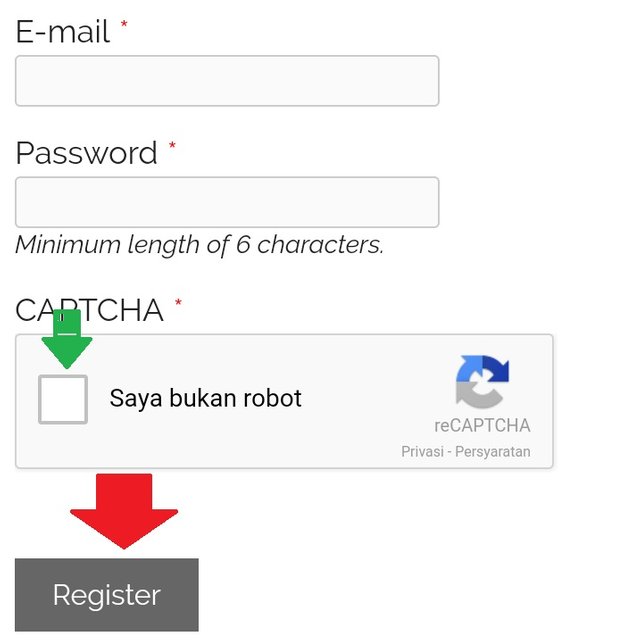Click the red asterisk beside CAPTCHA
Viewport: 640px width, 640px height.
(178, 304)
